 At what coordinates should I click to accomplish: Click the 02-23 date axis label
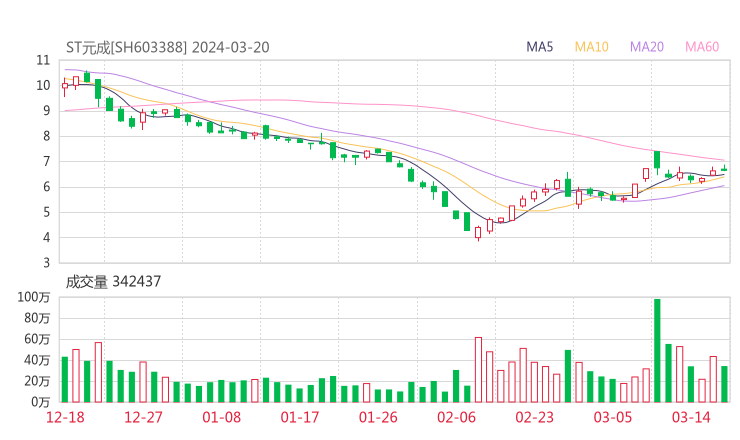point(534,417)
